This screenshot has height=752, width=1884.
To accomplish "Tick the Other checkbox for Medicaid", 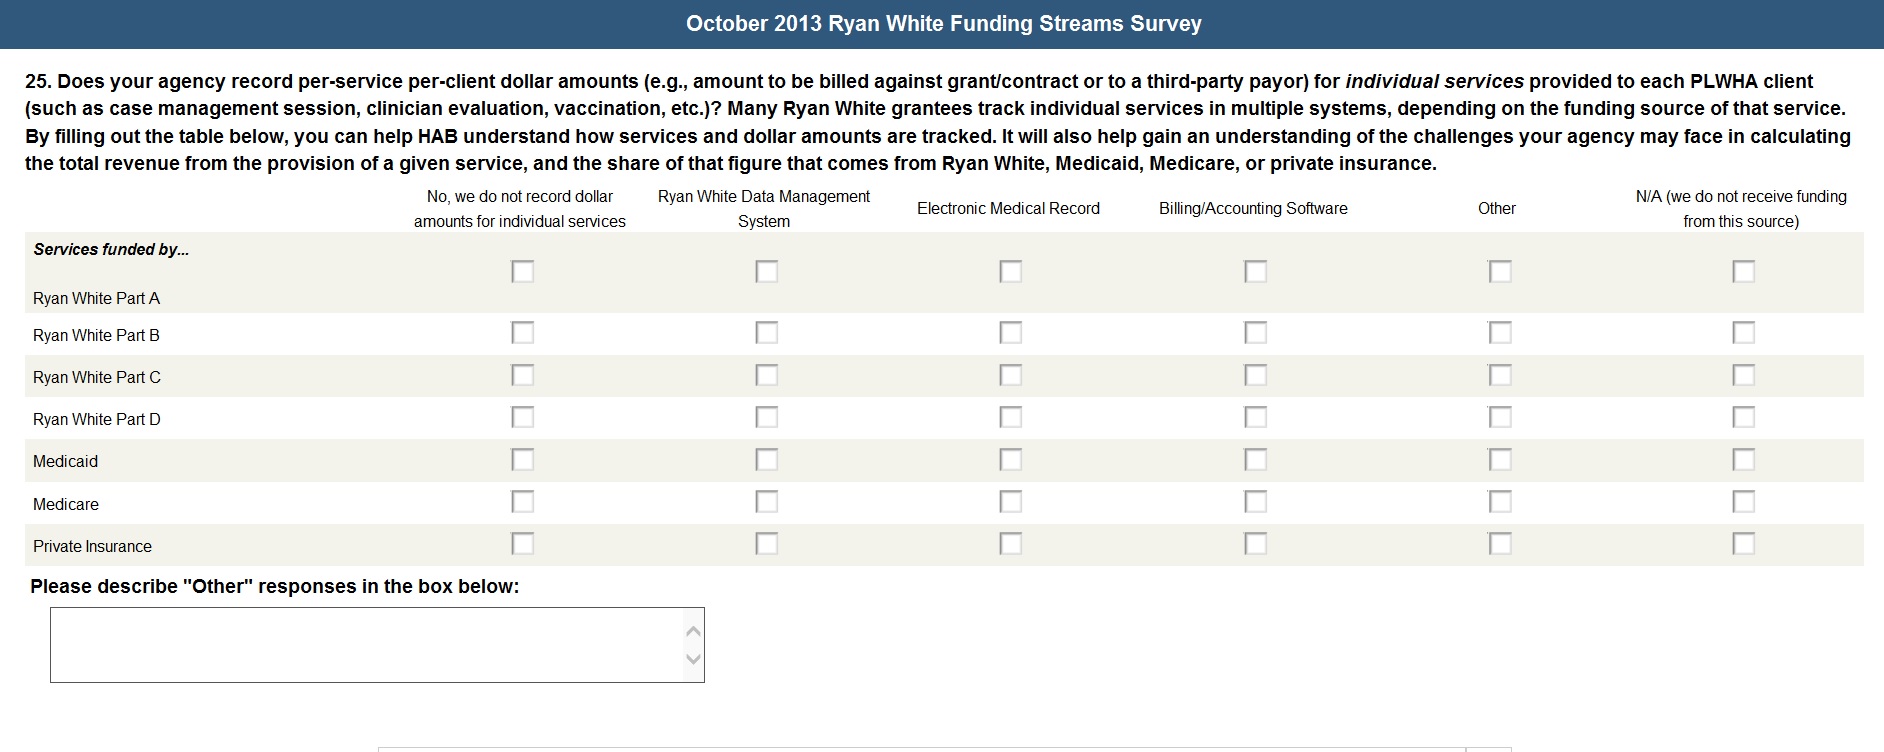I will [x=1499, y=459].
